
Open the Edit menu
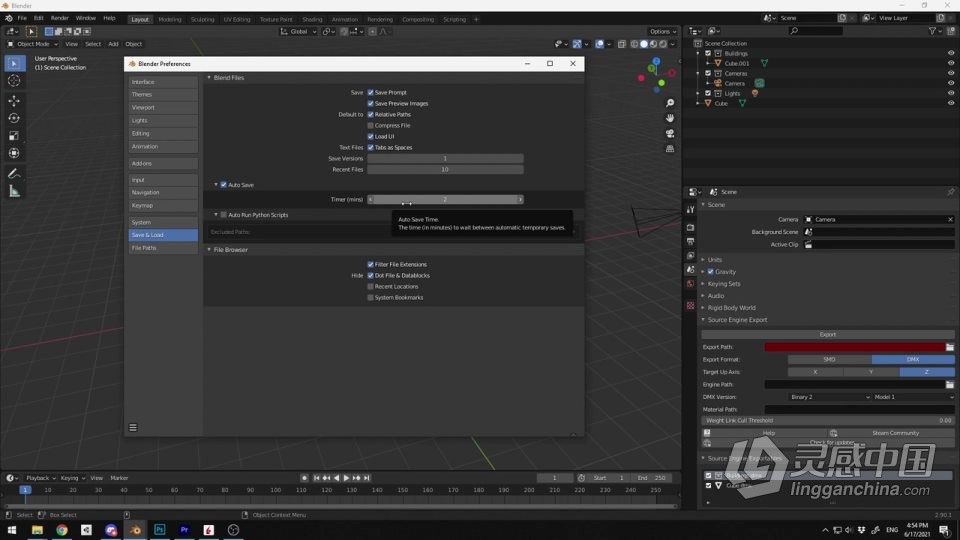coord(39,18)
